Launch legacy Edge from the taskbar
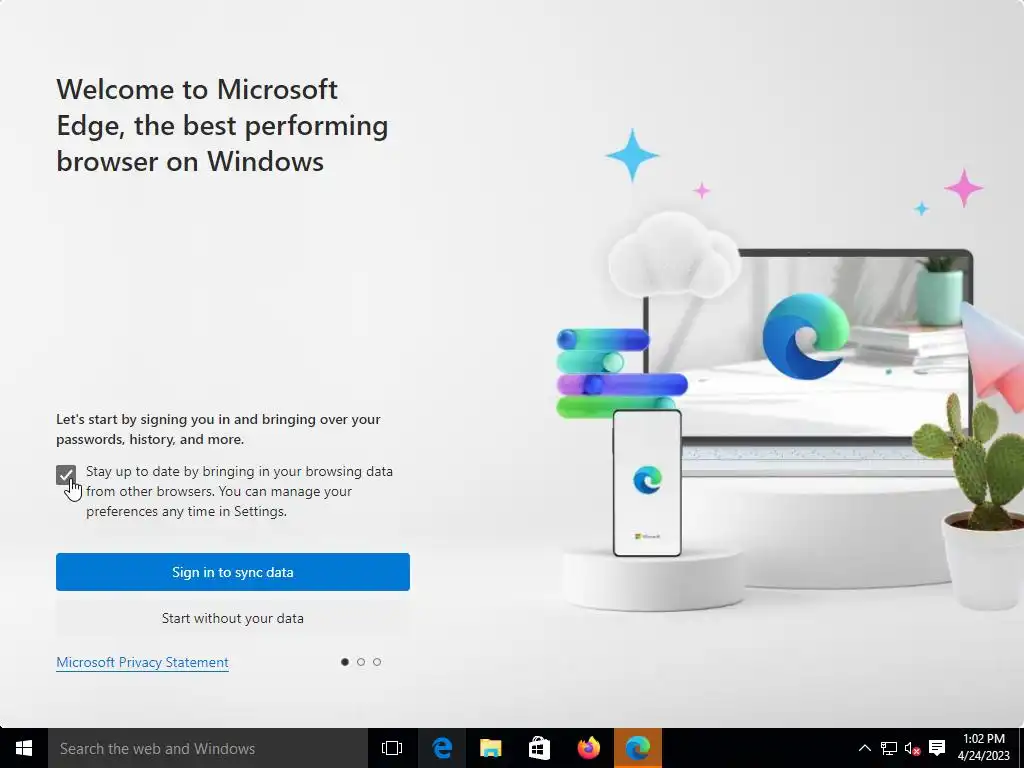 [442, 748]
